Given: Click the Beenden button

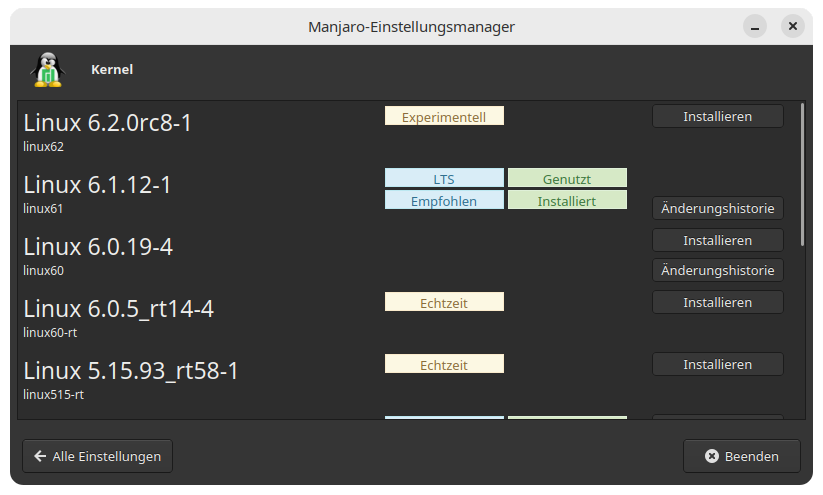Looking at the screenshot, I should click(x=742, y=456).
